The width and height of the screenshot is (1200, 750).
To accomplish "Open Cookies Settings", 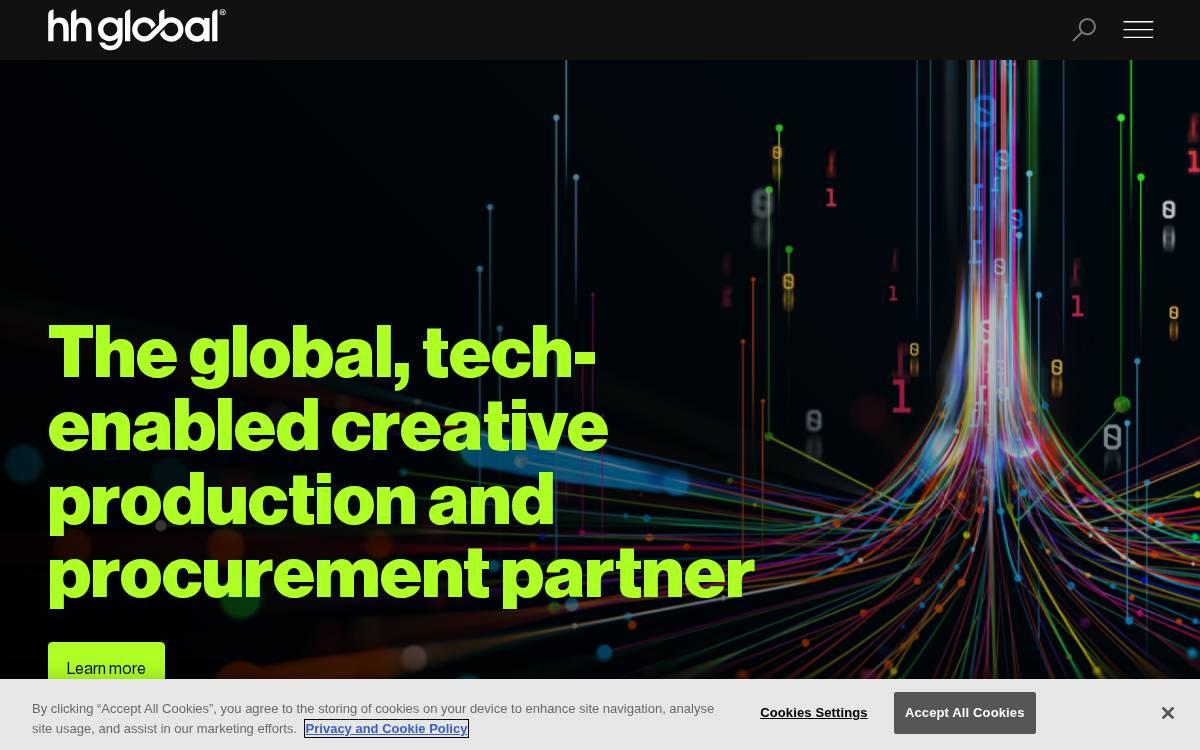I will coord(813,713).
